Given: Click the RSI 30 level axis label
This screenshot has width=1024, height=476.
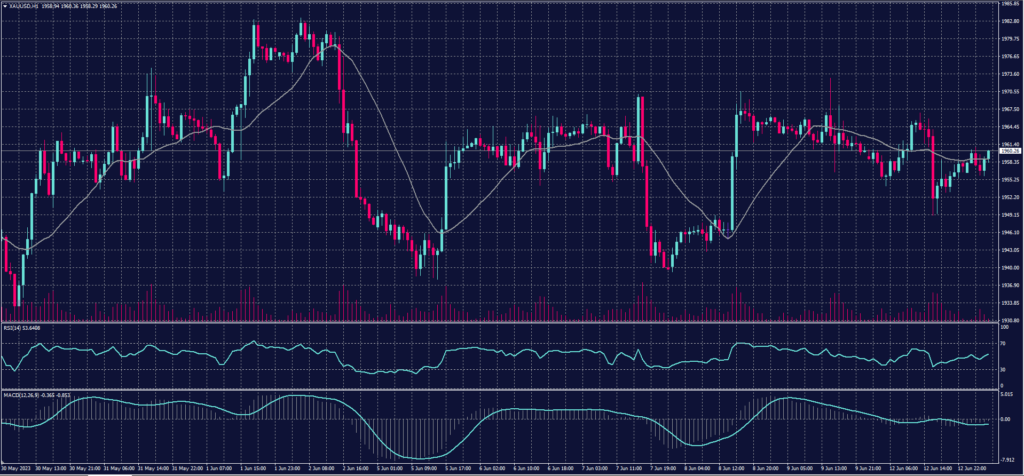Looking at the screenshot, I should point(1002,369).
